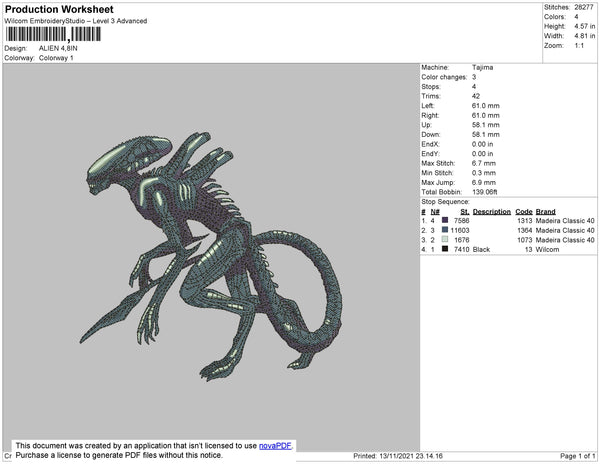The image size is (600, 464).
Task: Click the blue 1364 thread swatch
Action: click(x=445, y=230)
